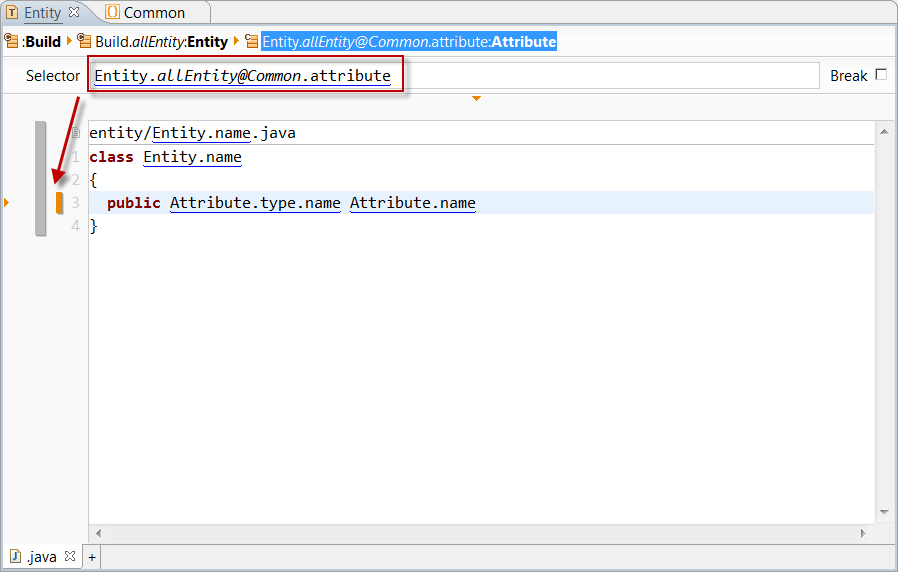Select the highlighted Attribute breadcrumb
The height and width of the screenshot is (572, 898).
(x=409, y=42)
